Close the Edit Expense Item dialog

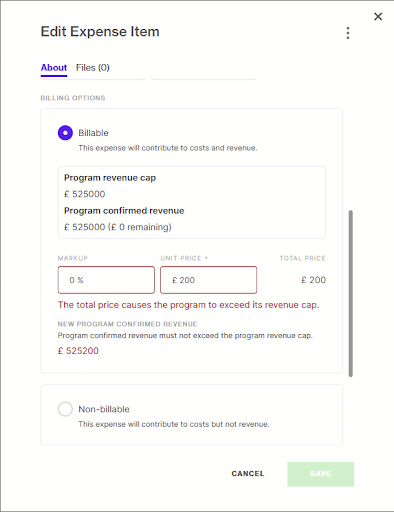pyautogui.click(x=378, y=16)
